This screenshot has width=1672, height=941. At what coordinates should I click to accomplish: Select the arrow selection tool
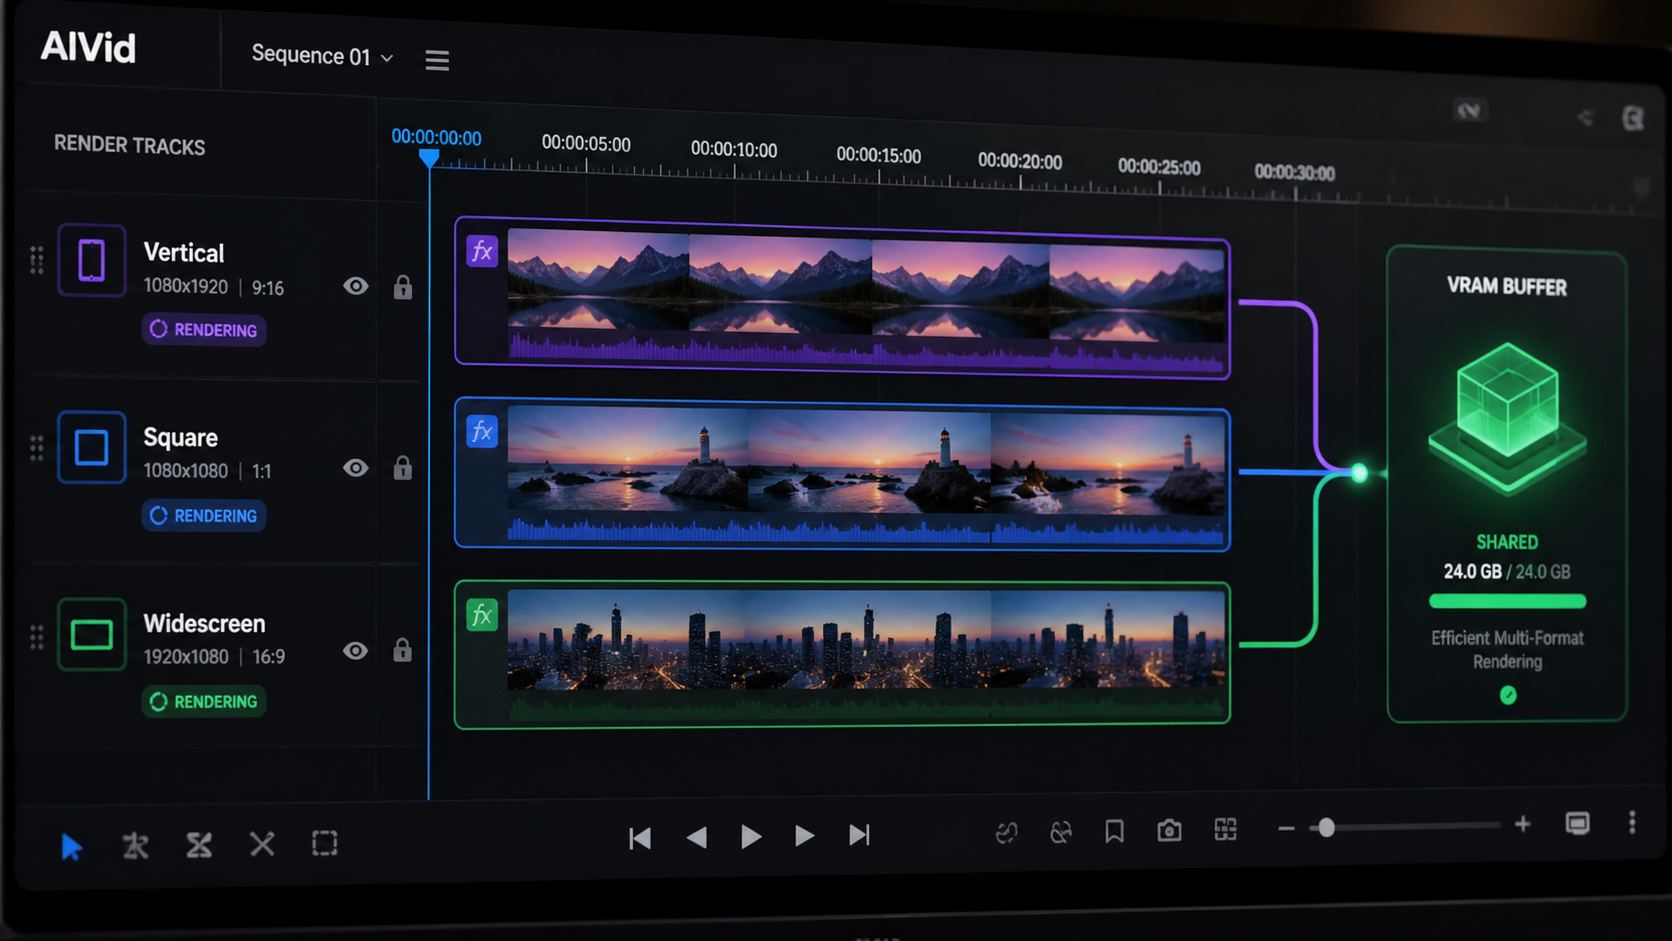pos(71,847)
